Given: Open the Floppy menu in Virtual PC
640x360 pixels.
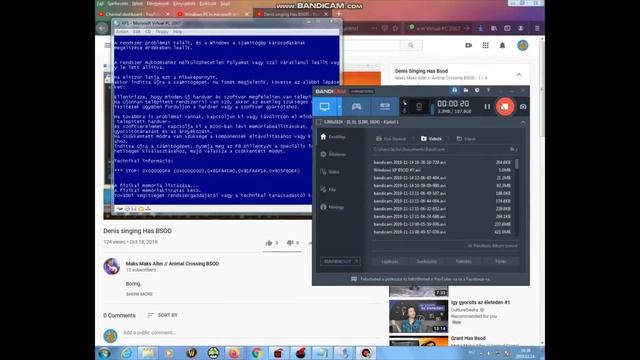Looking at the screenshot, I should pyautogui.click(x=162, y=31).
